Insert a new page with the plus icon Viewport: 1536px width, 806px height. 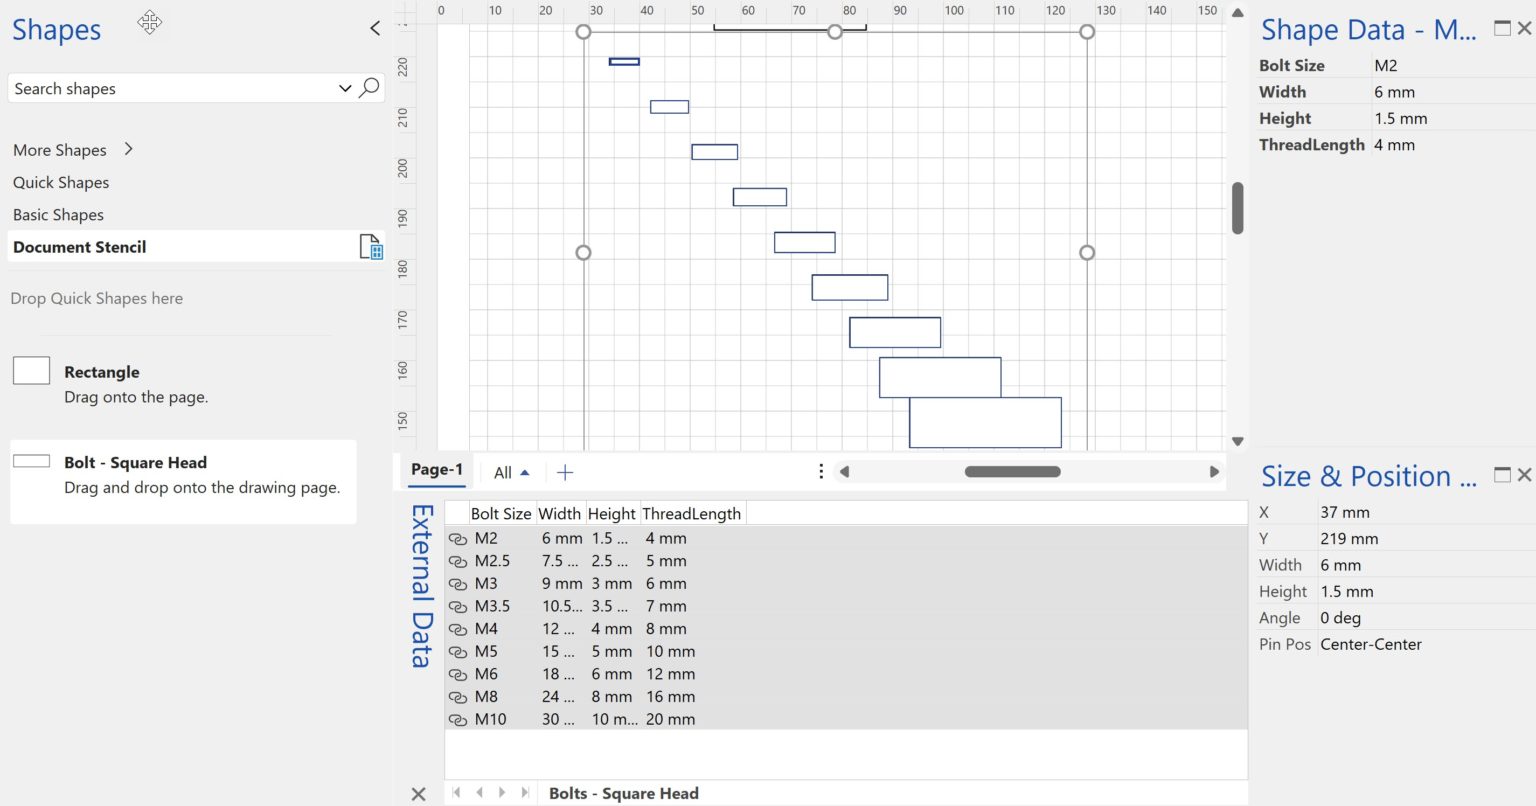(565, 471)
